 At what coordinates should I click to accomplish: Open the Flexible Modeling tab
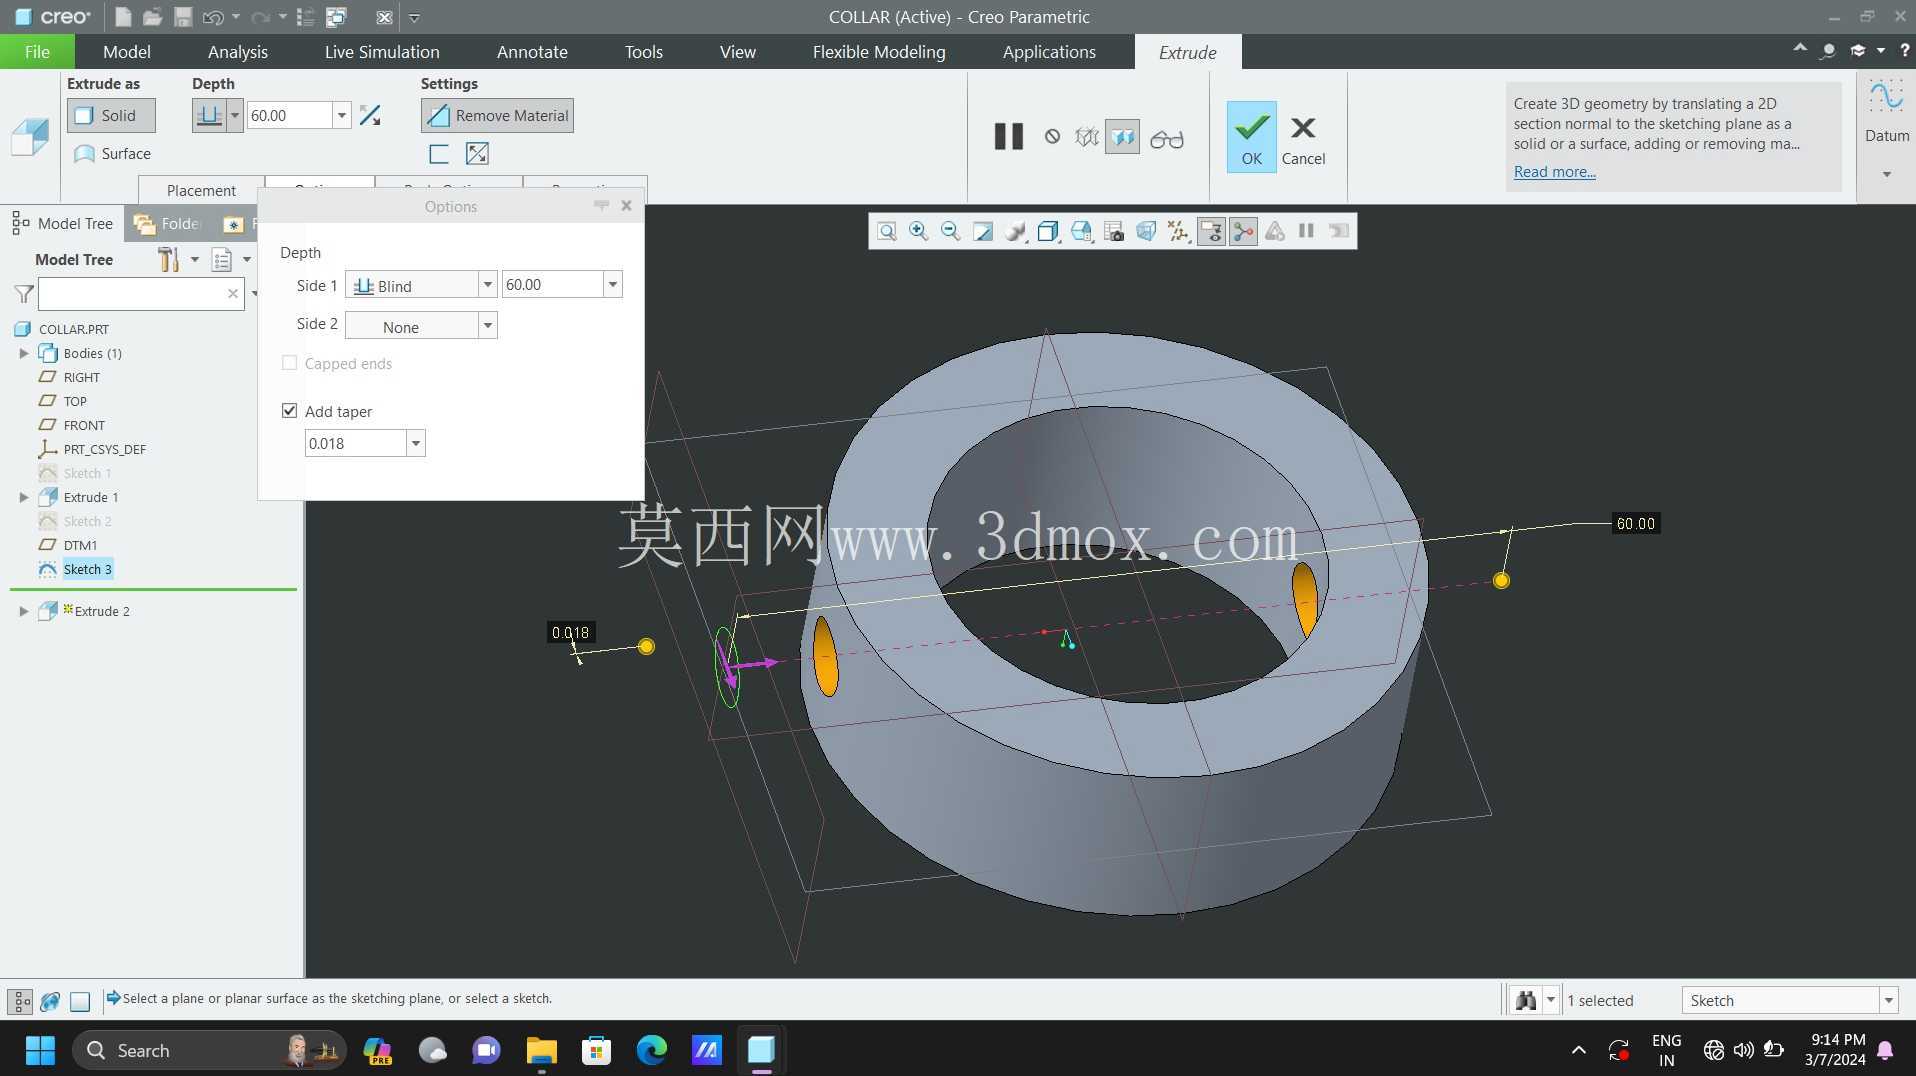pos(878,52)
